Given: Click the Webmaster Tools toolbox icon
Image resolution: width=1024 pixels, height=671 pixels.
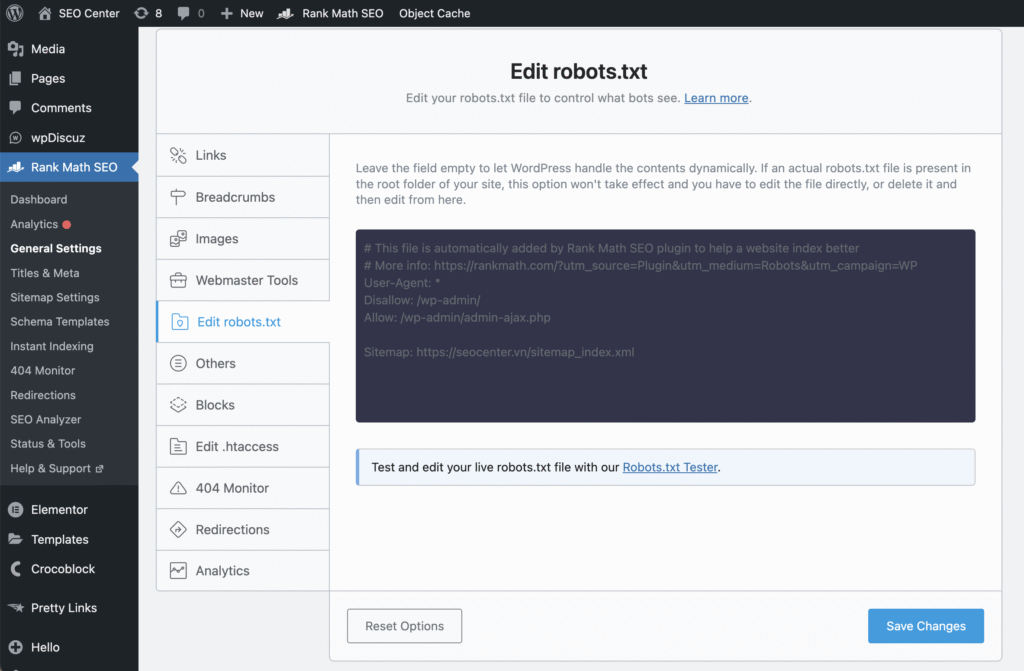Looking at the screenshot, I should point(178,280).
